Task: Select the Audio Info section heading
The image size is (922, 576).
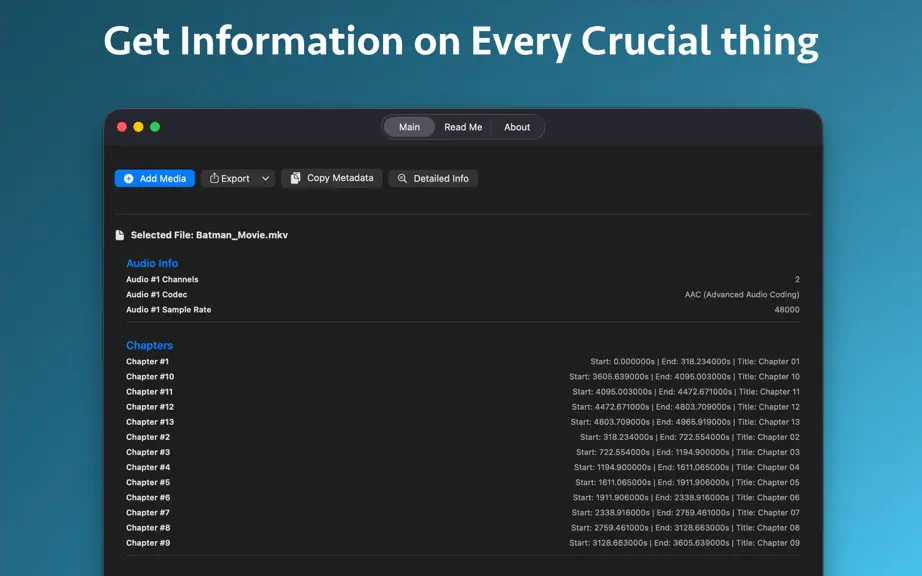Action: [x=152, y=263]
